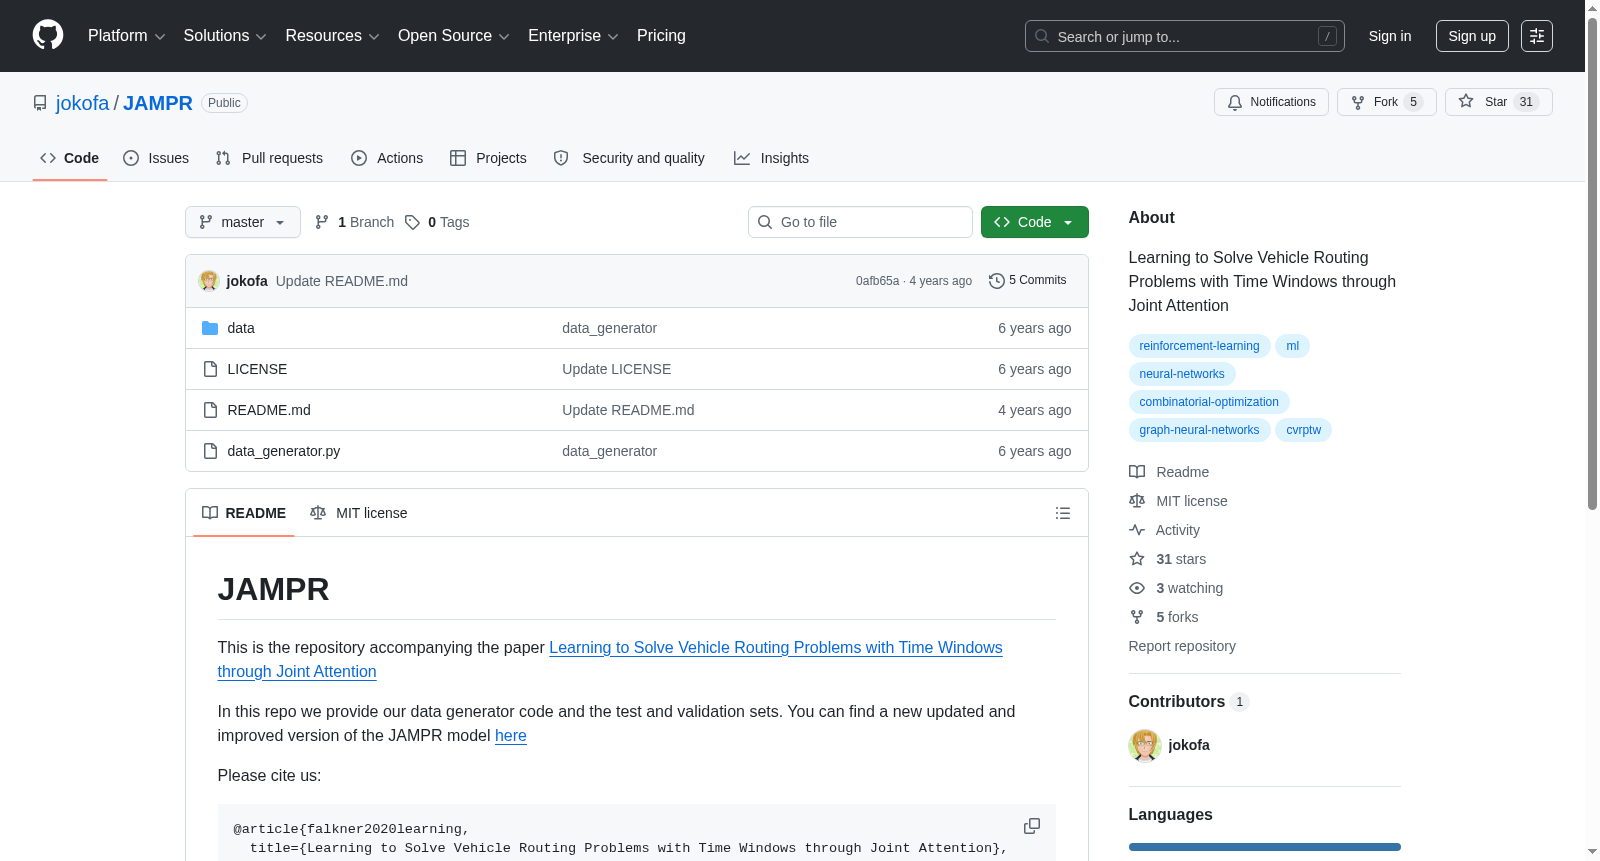This screenshot has width=1600, height=861.
Task: Expand the Enterprise menu
Action: (x=573, y=36)
